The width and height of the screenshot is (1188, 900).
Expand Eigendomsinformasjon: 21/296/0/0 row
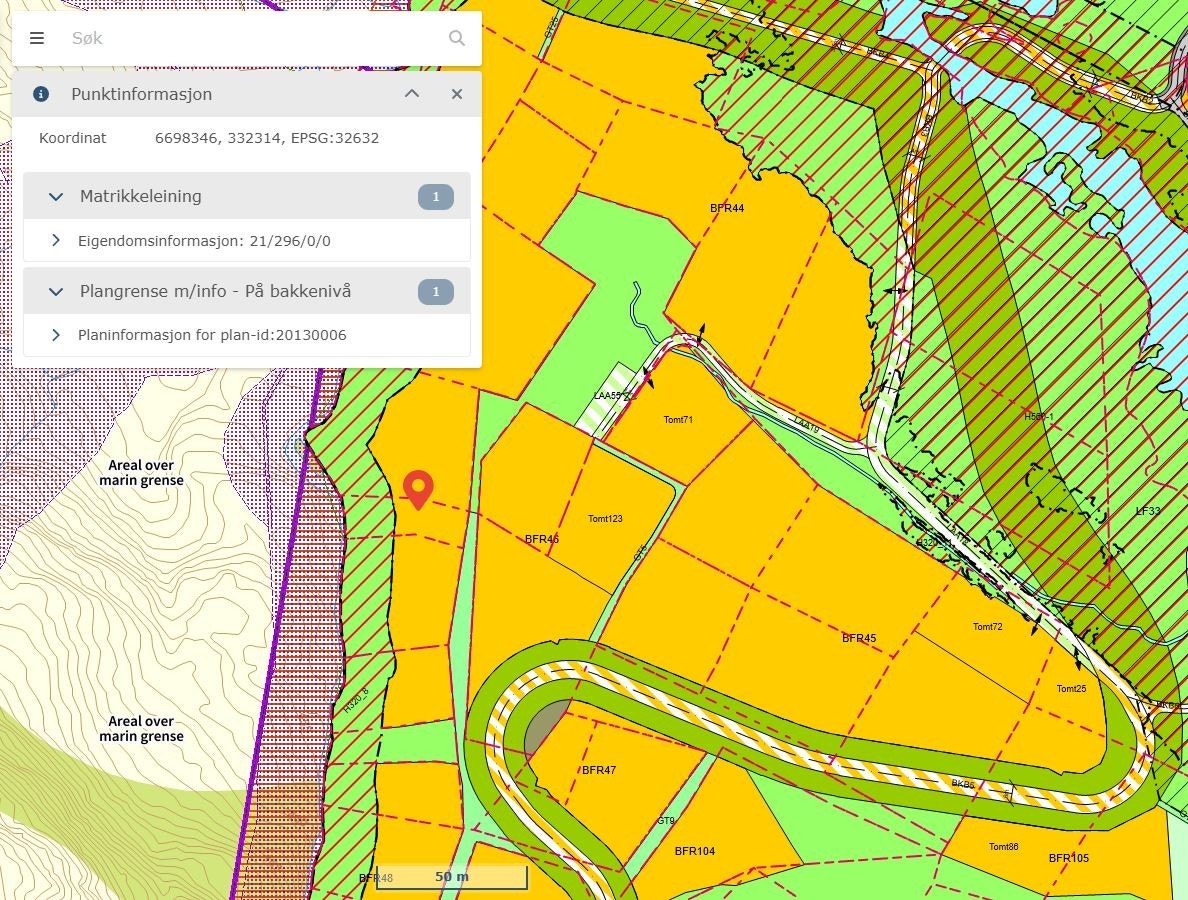pyautogui.click(x=247, y=241)
